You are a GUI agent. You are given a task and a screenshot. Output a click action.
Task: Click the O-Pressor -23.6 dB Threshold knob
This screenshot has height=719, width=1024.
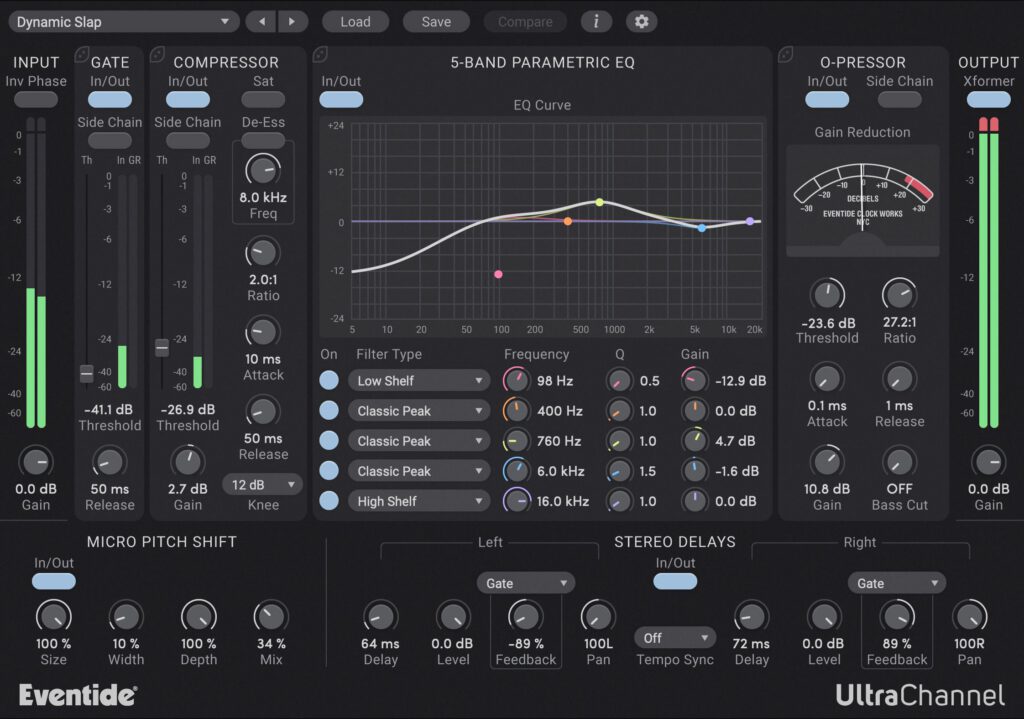(827, 295)
